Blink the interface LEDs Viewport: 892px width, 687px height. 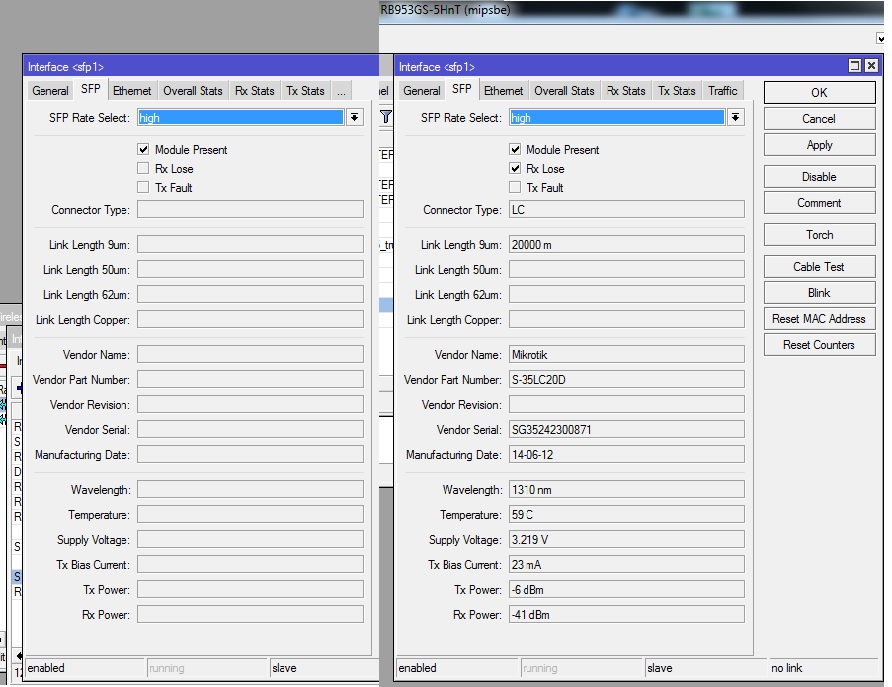(819, 293)
